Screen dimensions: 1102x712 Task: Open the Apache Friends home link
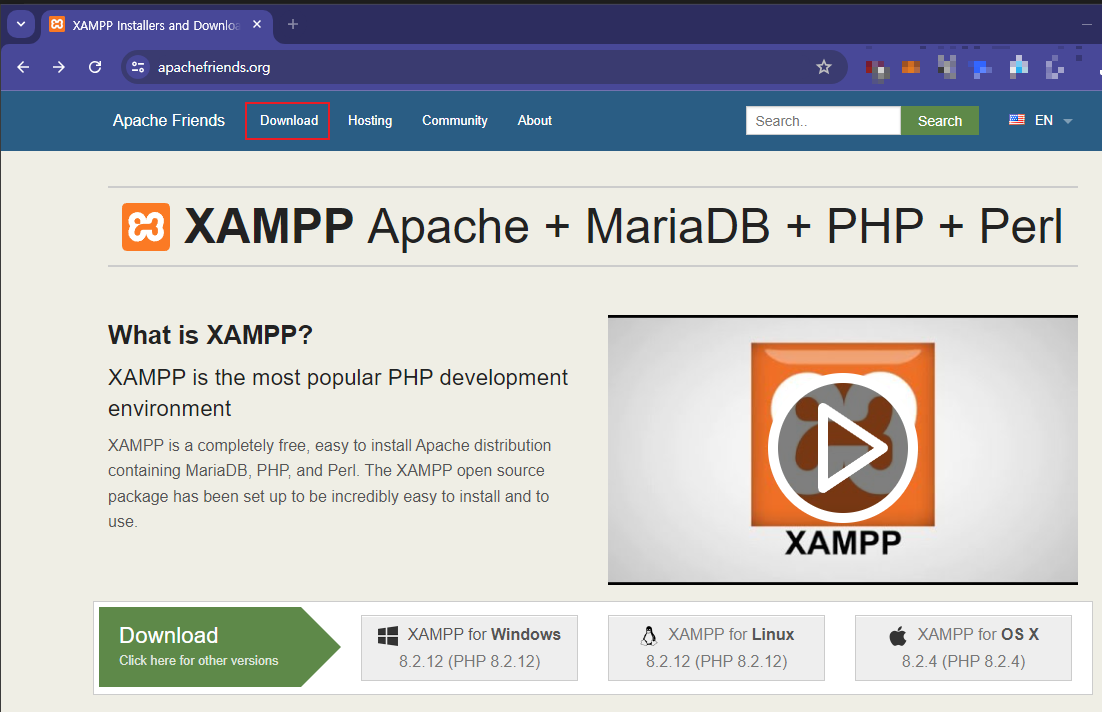click(x=169, y=120)
